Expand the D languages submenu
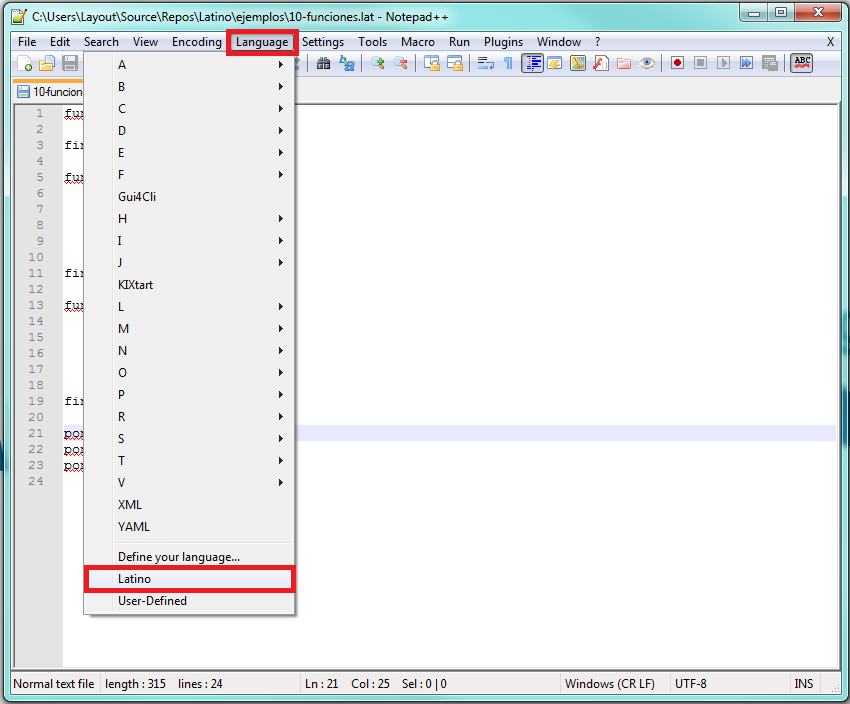 pyautogui.click(x=189, y=131)
